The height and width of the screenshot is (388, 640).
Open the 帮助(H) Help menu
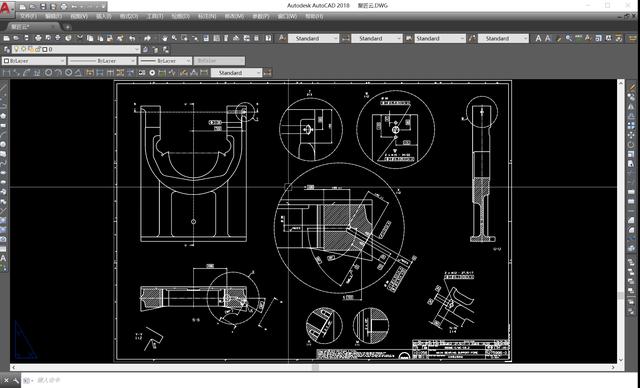click(314, 16)
